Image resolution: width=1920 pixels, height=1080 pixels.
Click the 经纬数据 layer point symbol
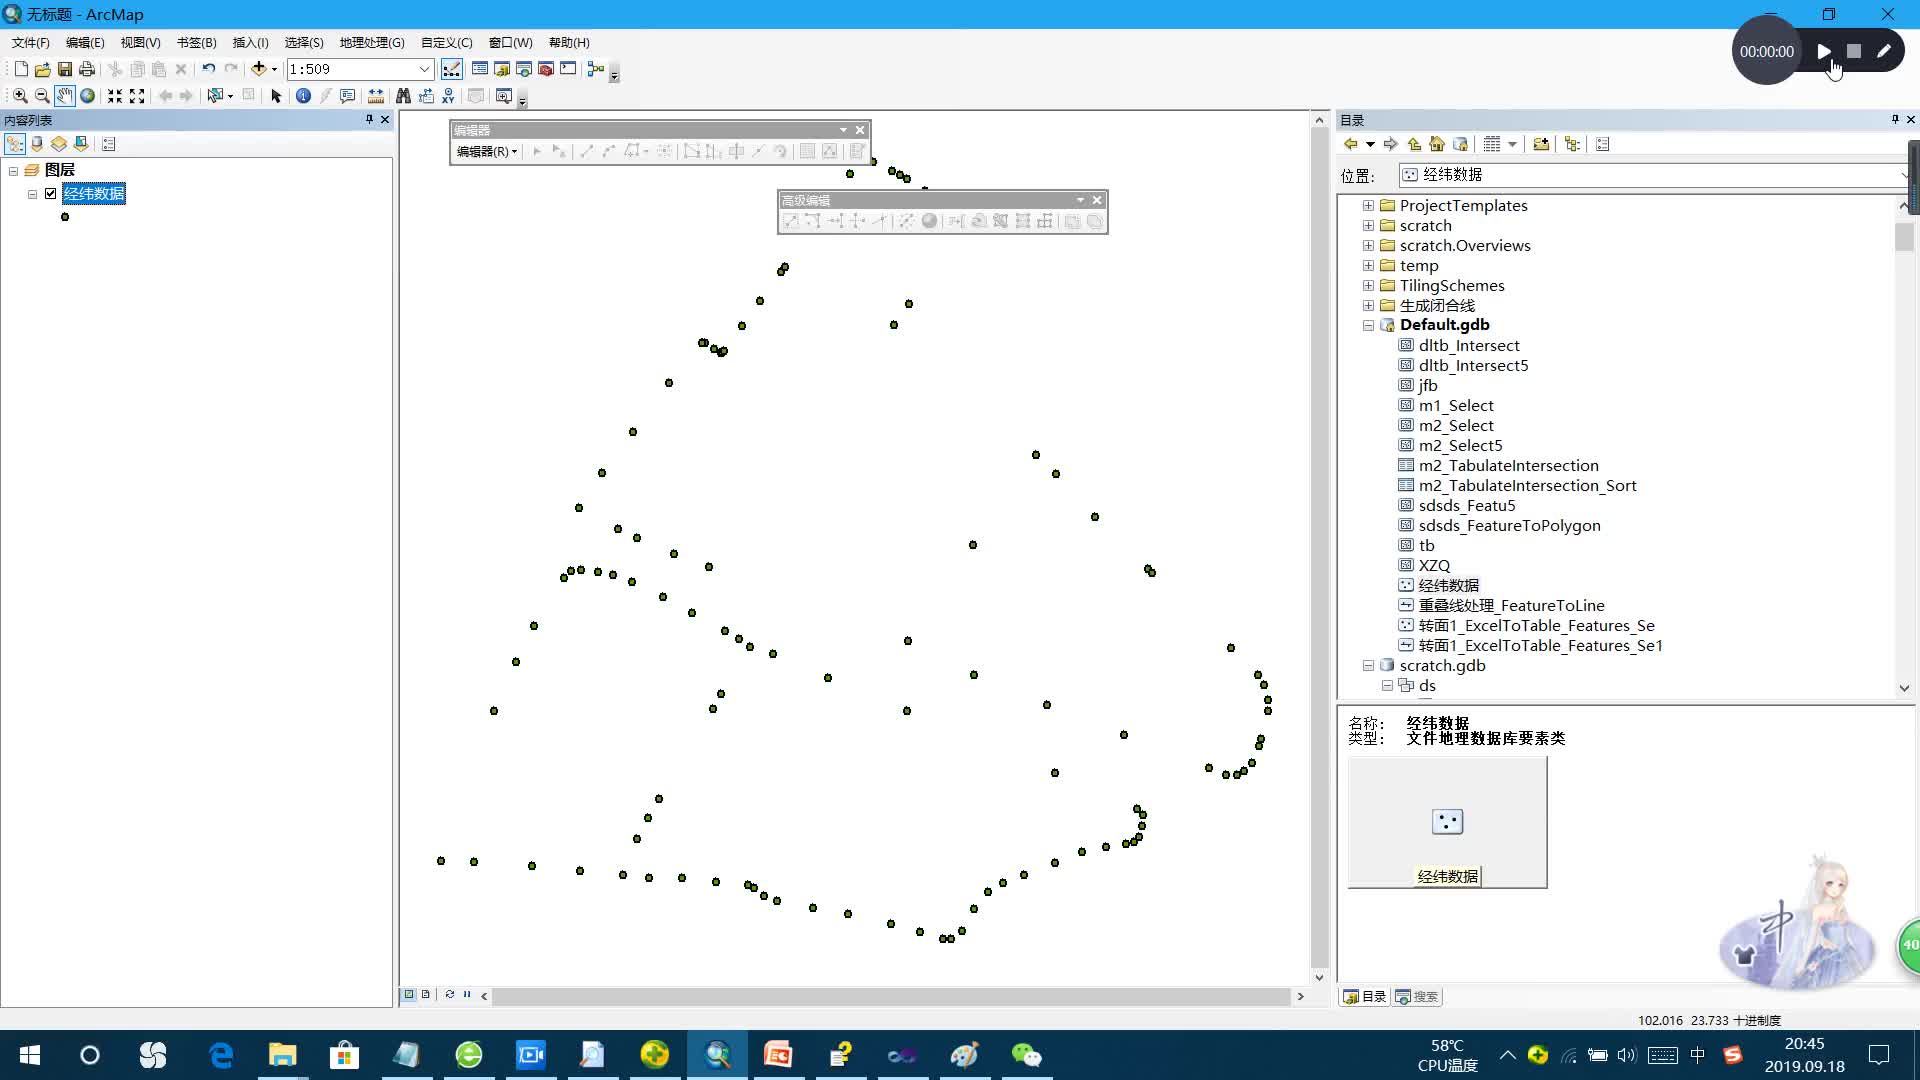point(65,217)
